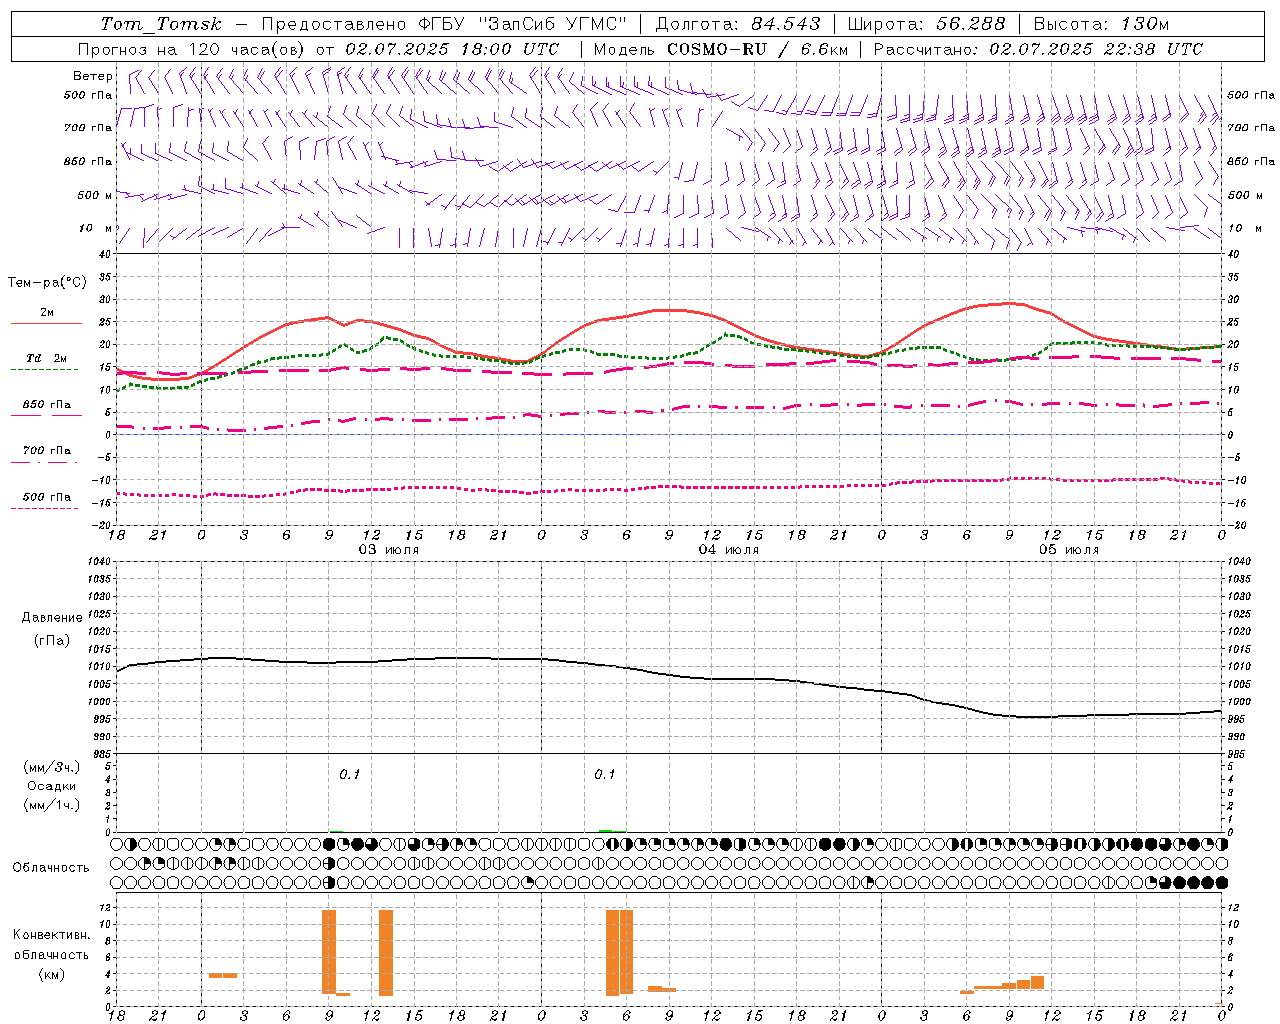The height and width of the screenshot is (1024, 1280).
Task: Click the short orange convective bar after 0h on 03 июля
Action: pos(223,975)
